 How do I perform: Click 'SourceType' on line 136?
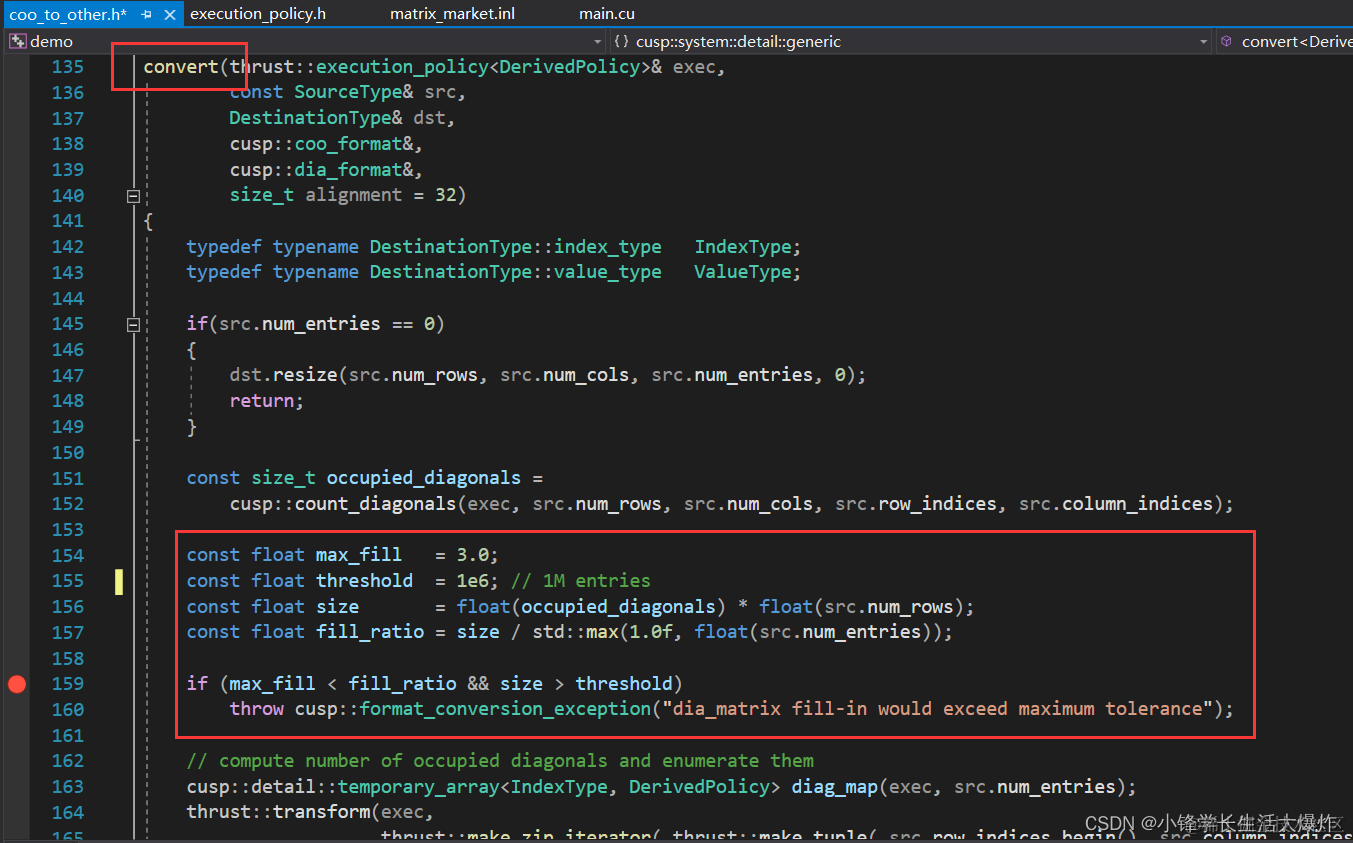click(348, 92)
